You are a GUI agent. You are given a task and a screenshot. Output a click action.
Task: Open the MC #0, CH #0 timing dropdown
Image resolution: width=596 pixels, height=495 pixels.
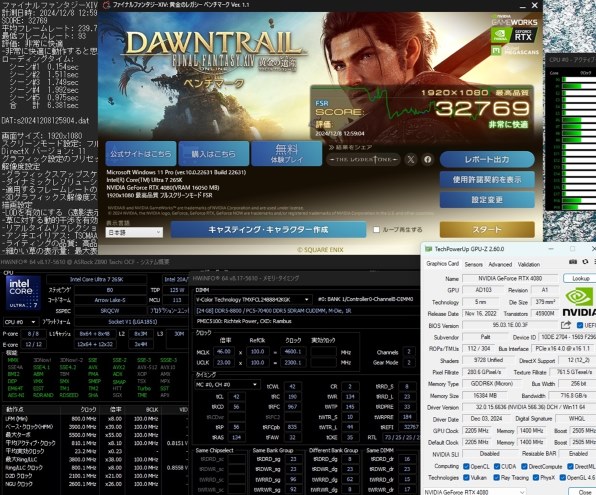pyautogui.click(x=228, y=385)
